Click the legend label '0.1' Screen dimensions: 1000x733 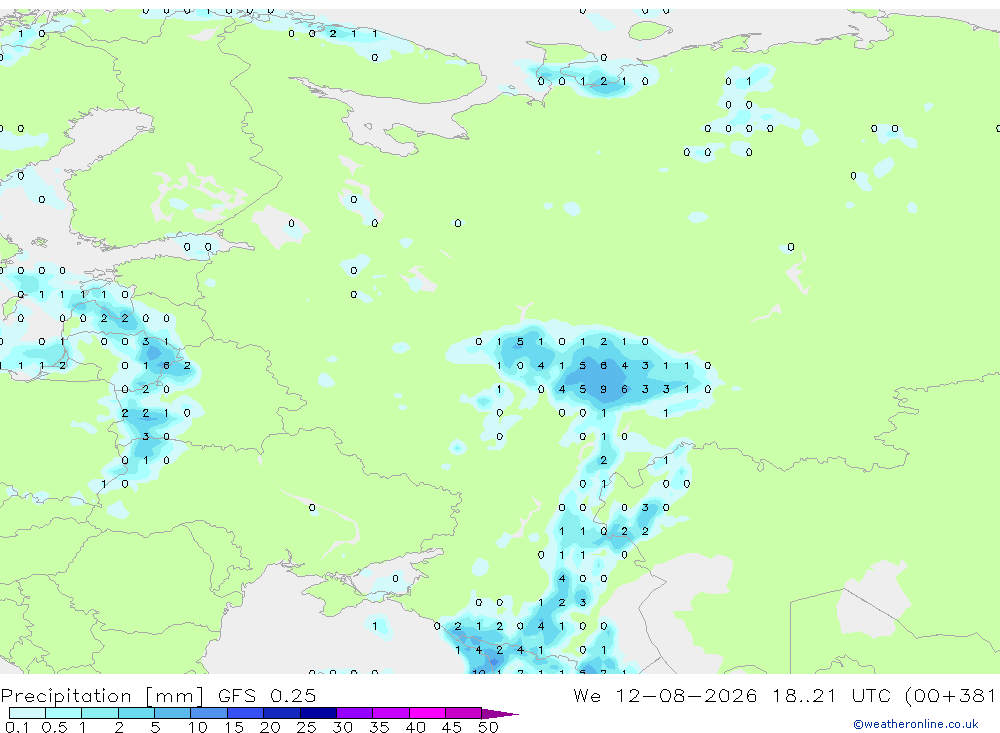pyautogui.click(x=17, y=727)
